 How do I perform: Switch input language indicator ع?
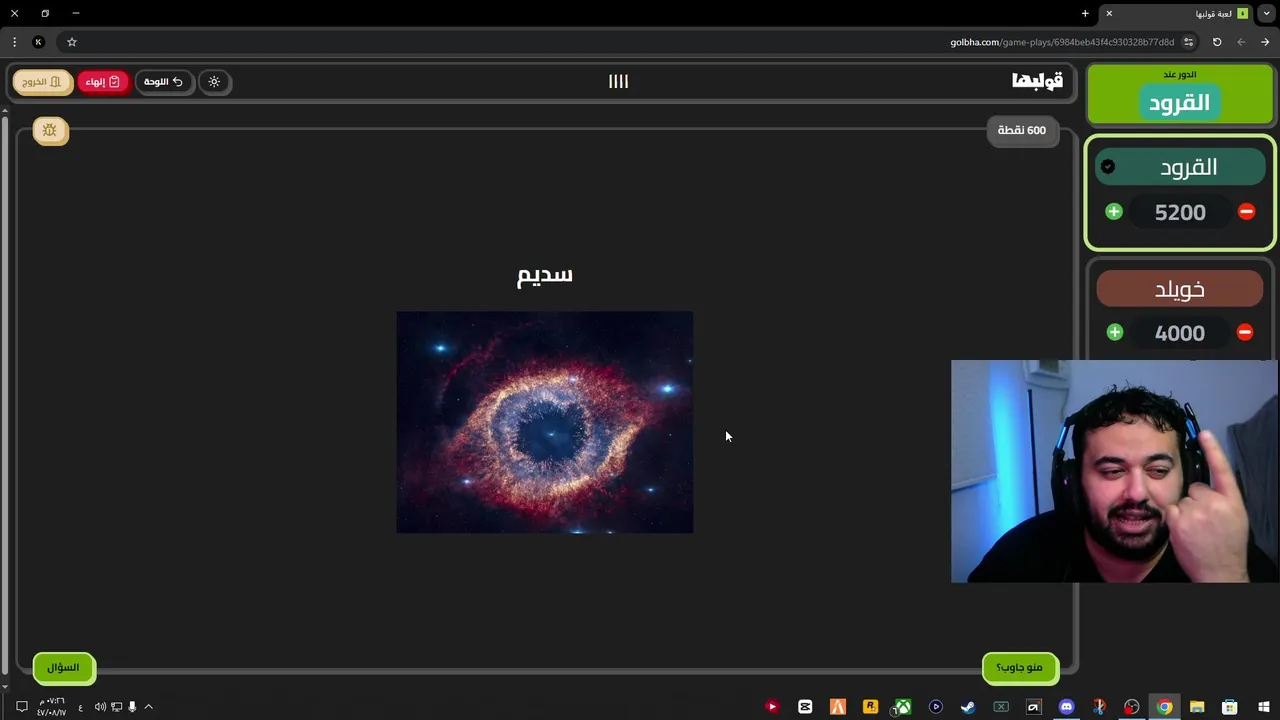tap(81, 707)
